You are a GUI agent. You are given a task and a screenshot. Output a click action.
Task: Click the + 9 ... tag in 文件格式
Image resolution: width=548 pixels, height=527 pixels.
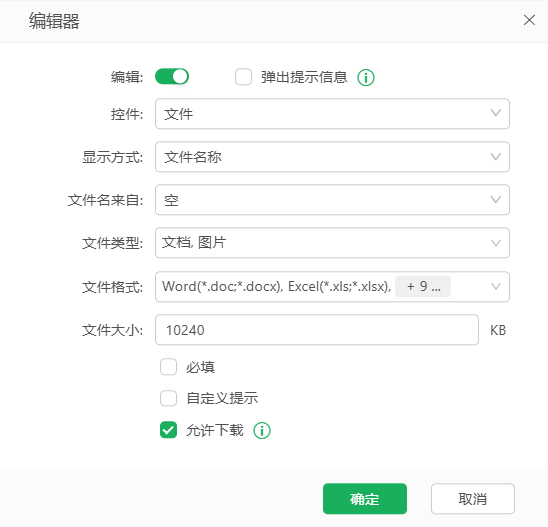pos(423,287)
